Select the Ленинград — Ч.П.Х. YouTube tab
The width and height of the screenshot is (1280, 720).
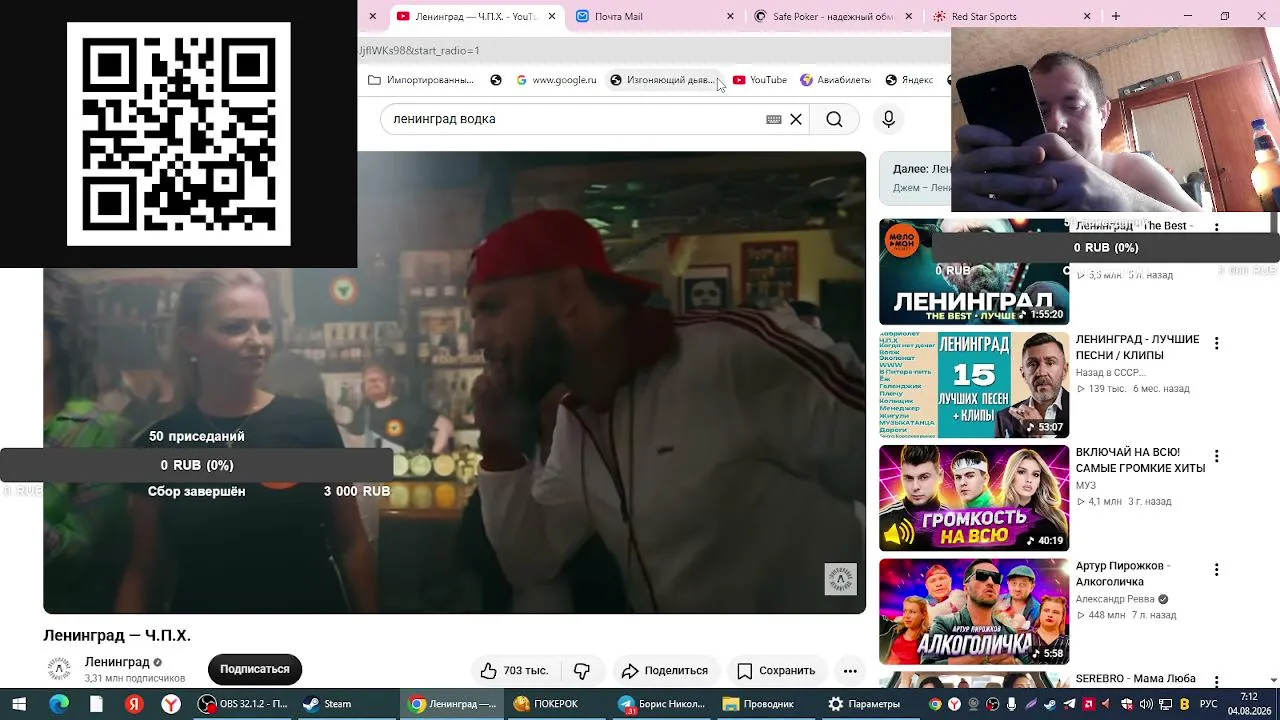(475, 16)
